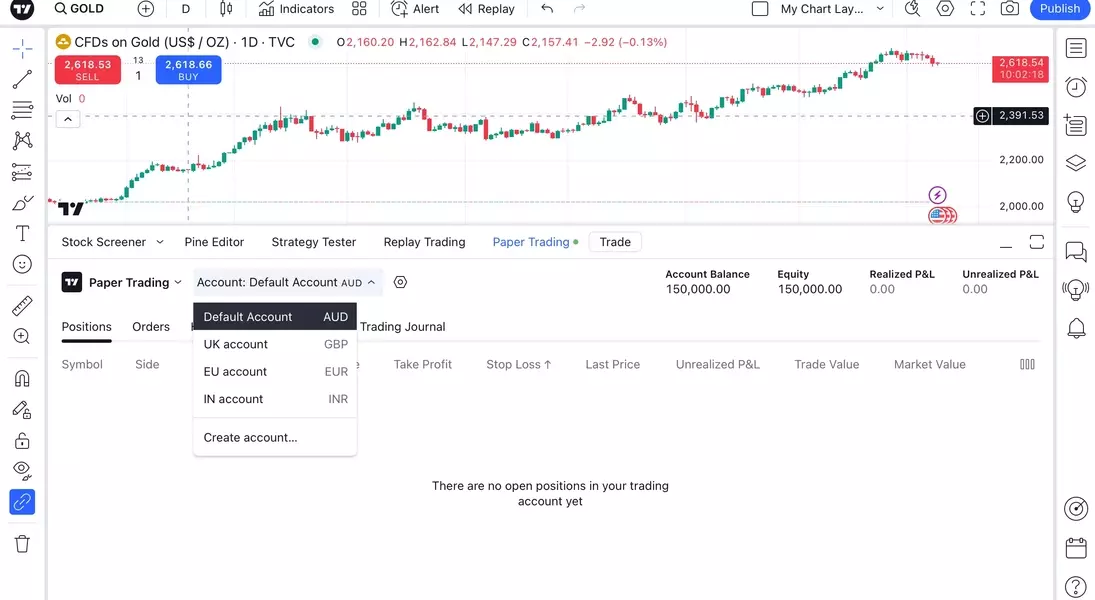Click the blue BUY 2,618.66 button

[189, 70]
